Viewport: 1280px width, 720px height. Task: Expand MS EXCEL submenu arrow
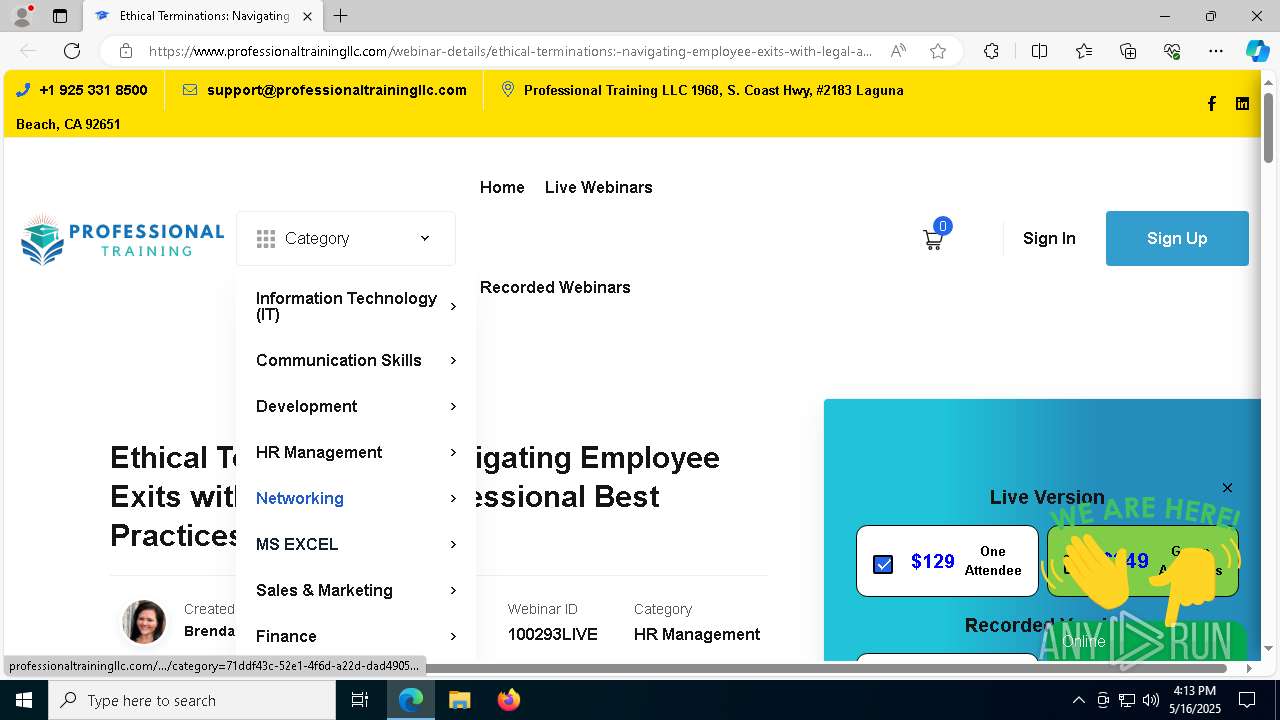coord(453,544)
